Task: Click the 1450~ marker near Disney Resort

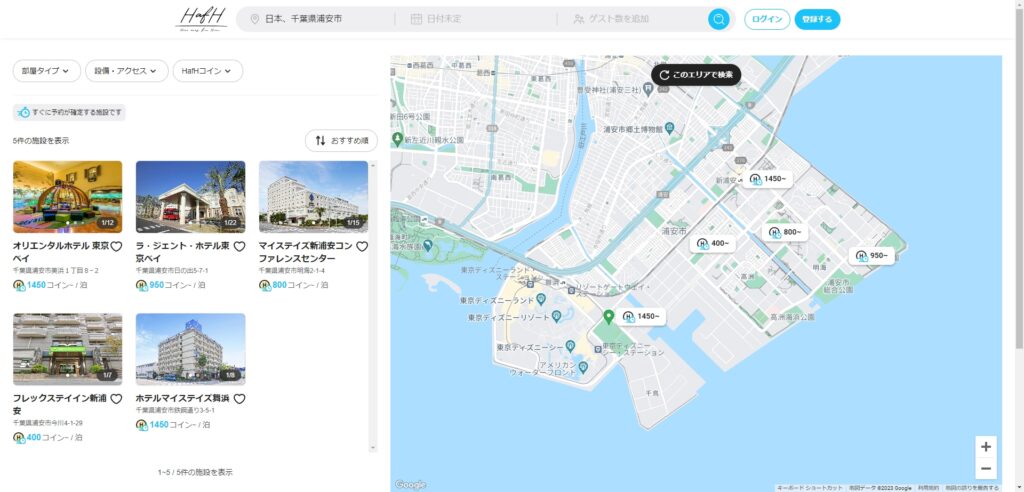Action: [641, 316]
